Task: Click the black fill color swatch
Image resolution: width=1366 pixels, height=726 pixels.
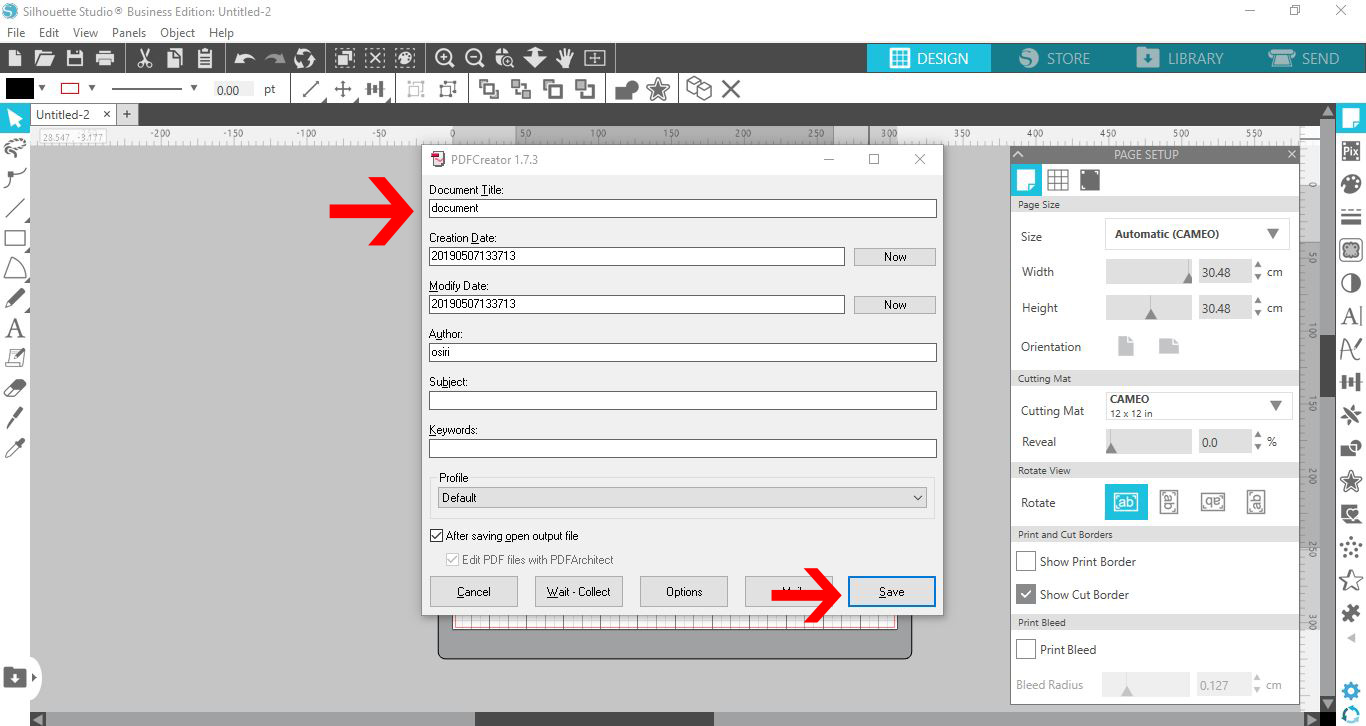Action: coord(20,88)
